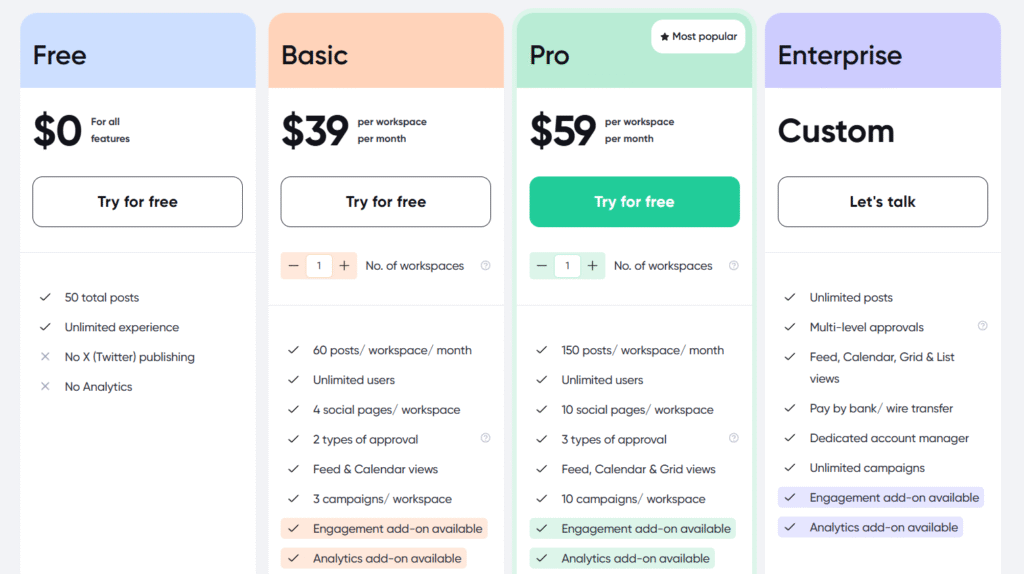Click Try for free under Free plan
The image size is (1024, 574).
coord(137,202)
